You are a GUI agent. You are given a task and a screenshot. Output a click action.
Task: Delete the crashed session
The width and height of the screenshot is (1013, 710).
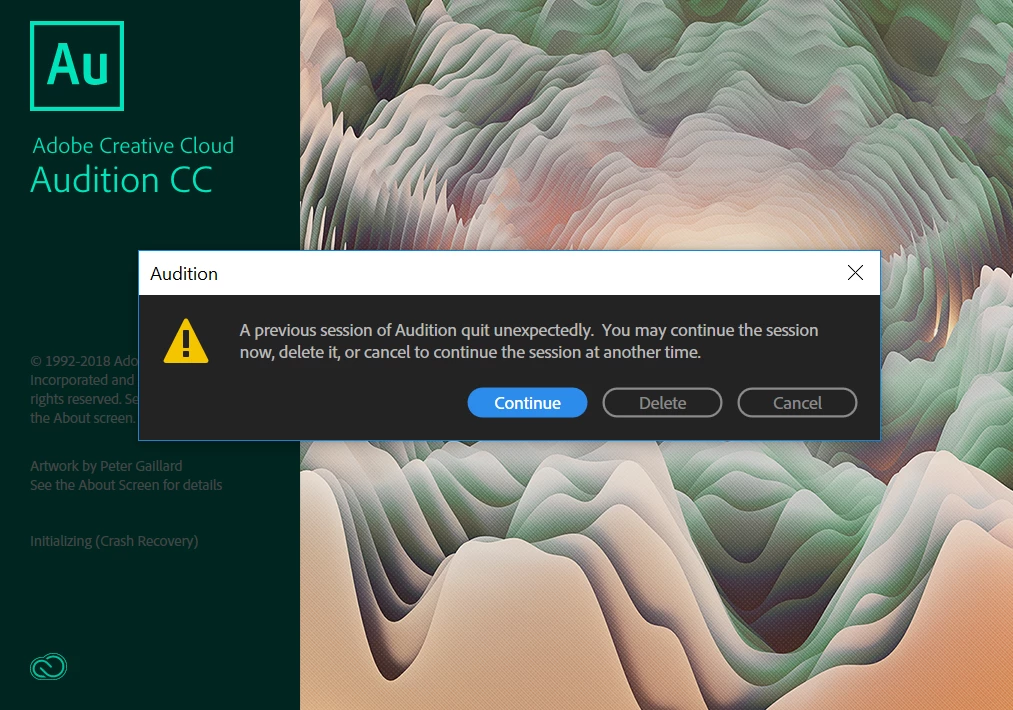click(x=662, y=402)
